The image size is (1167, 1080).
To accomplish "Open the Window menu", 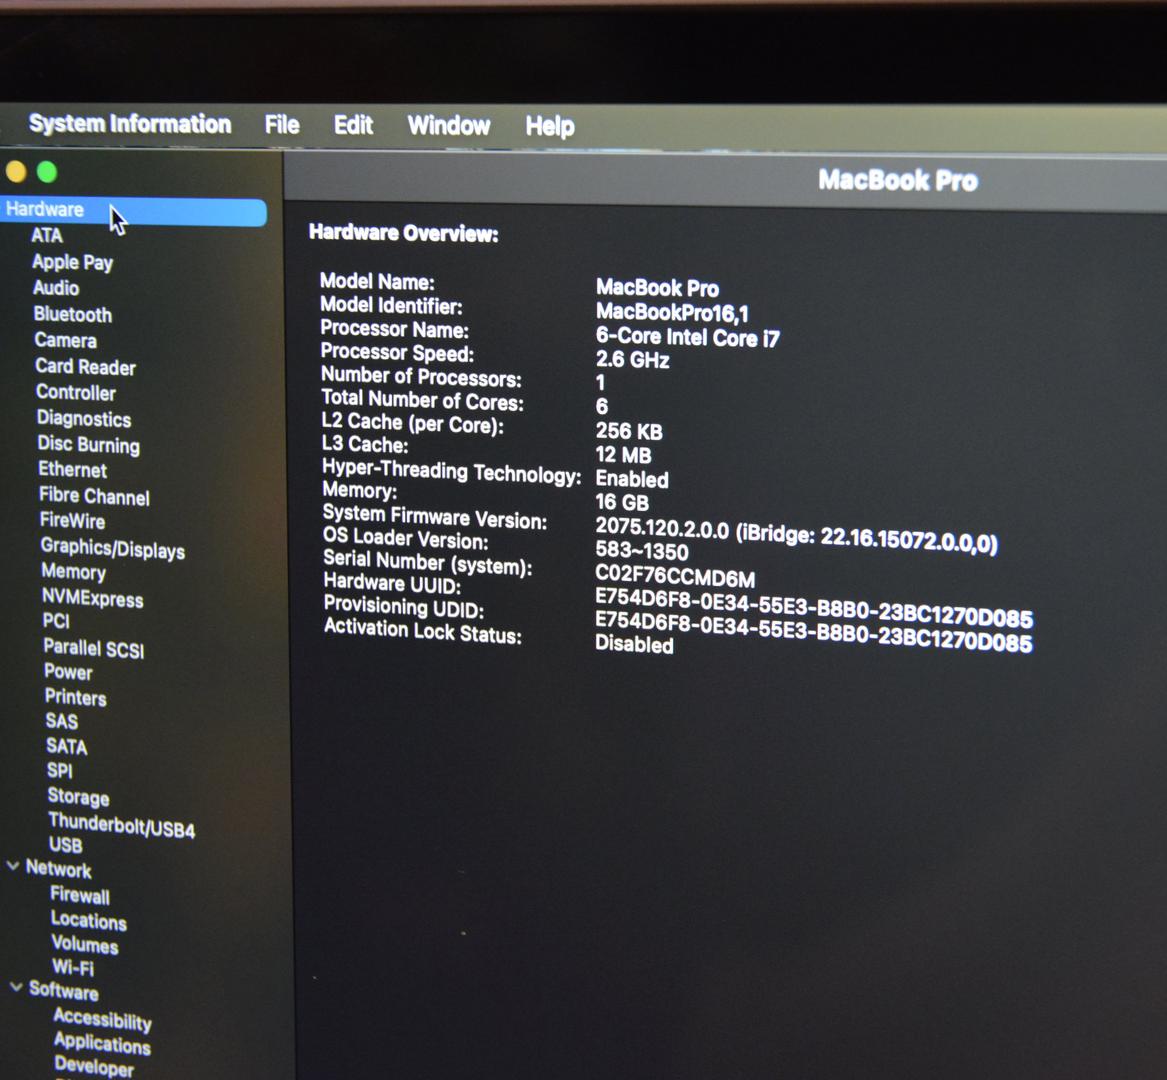I will (449, 125).
